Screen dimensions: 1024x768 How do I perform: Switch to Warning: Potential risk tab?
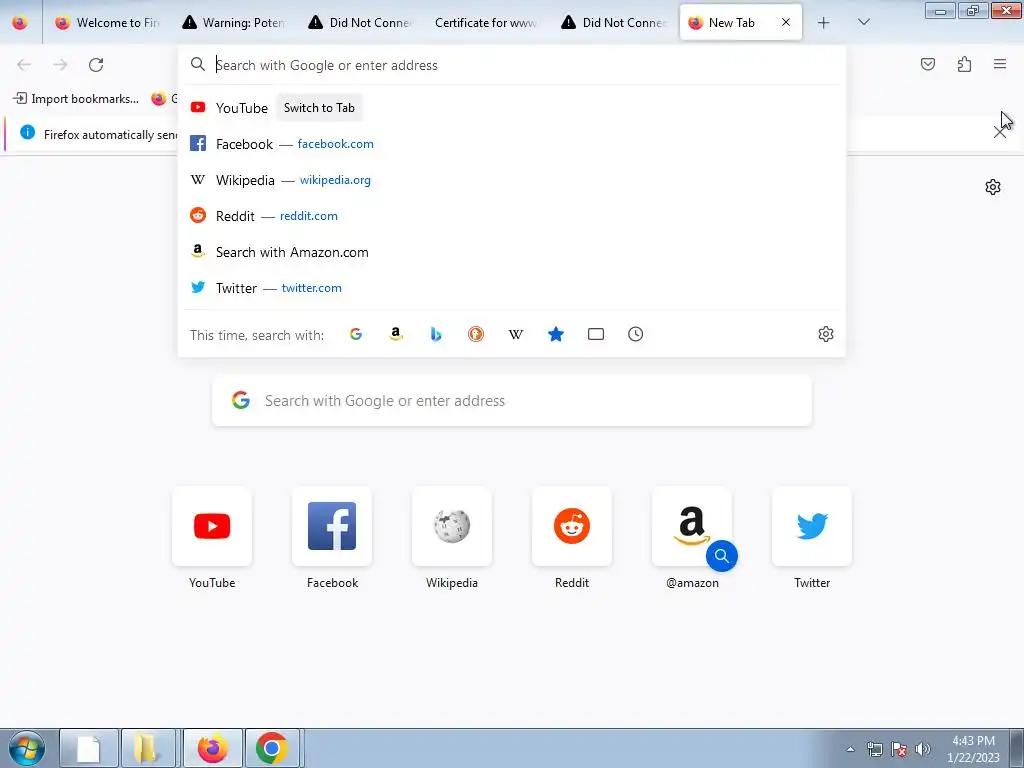coord(234,23)
